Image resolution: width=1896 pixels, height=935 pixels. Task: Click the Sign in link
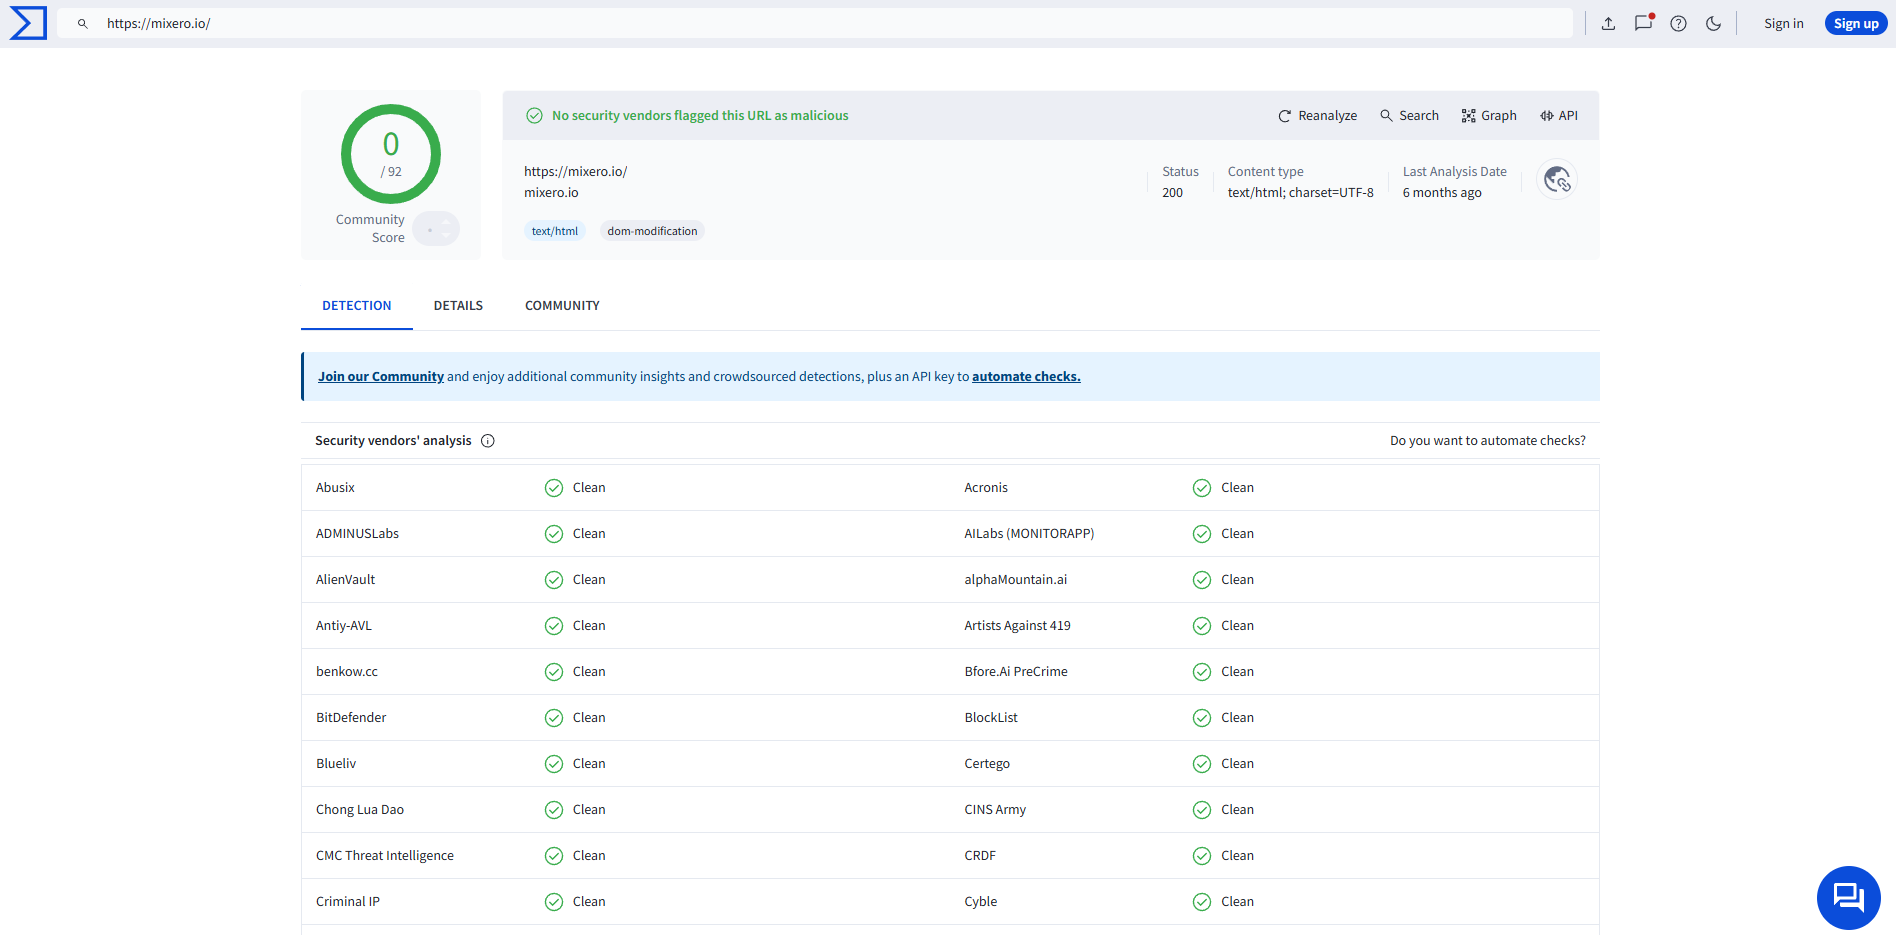tap(1784, 23)
